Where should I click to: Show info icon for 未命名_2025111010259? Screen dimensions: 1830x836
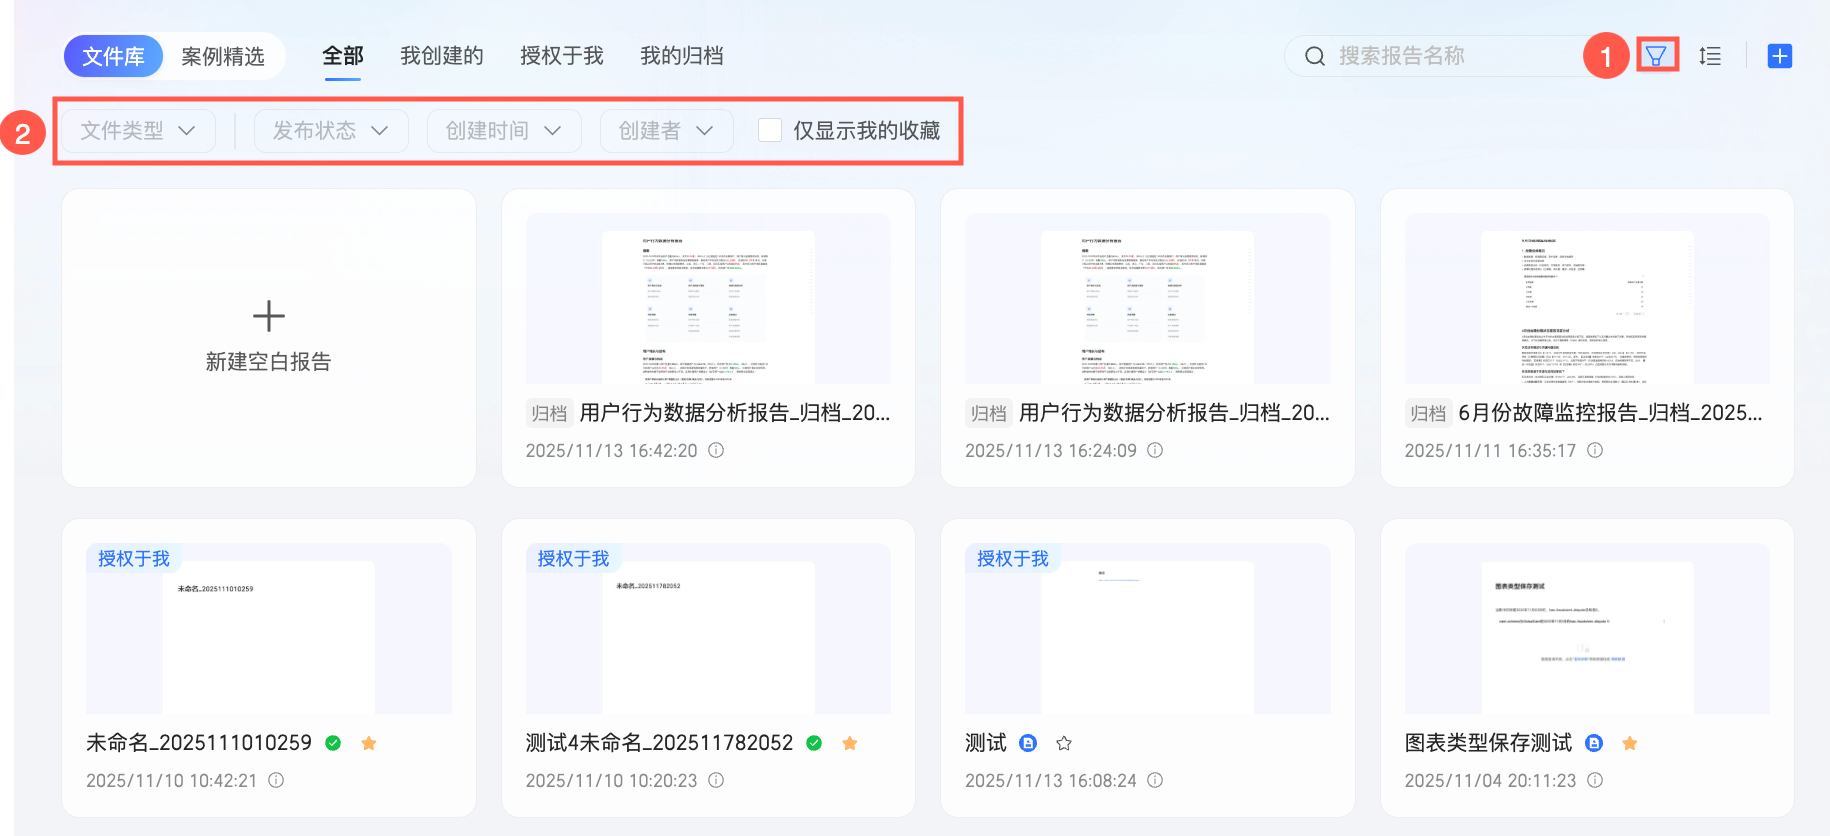[x=276, y=780]
